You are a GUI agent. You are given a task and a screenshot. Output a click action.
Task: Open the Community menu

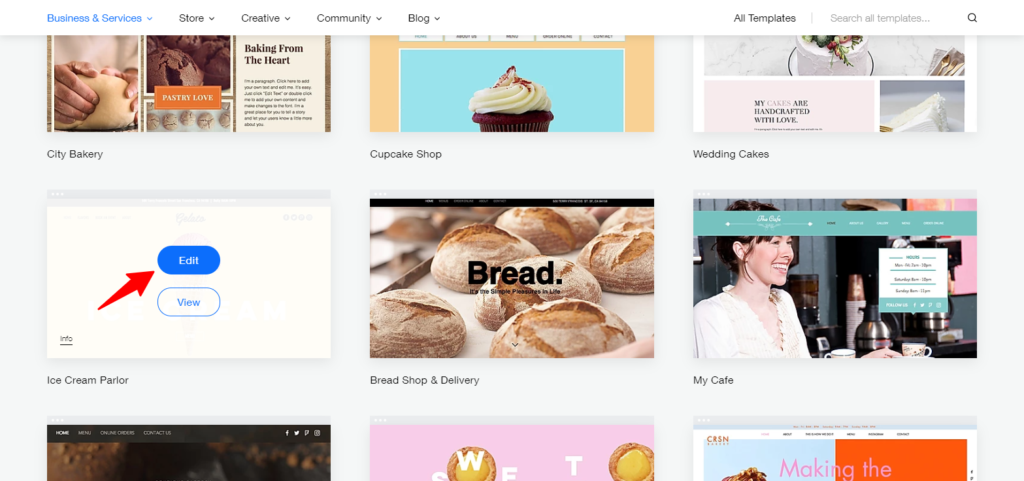point(349,18)
